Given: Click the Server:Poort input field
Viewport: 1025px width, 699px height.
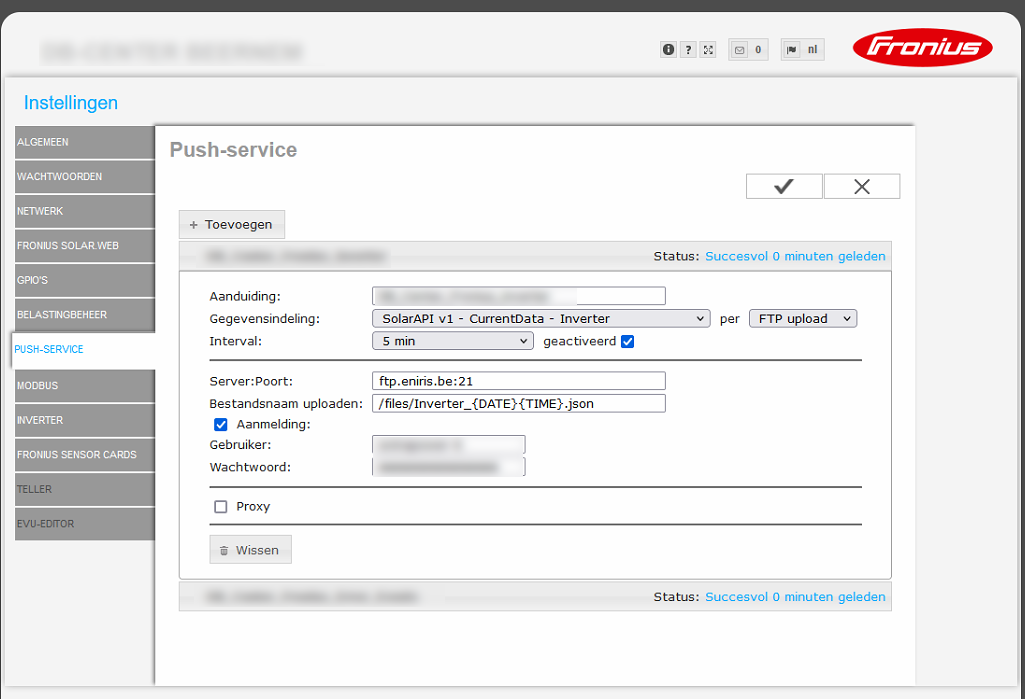Looking at the screenshot, I should coord(518,381).
